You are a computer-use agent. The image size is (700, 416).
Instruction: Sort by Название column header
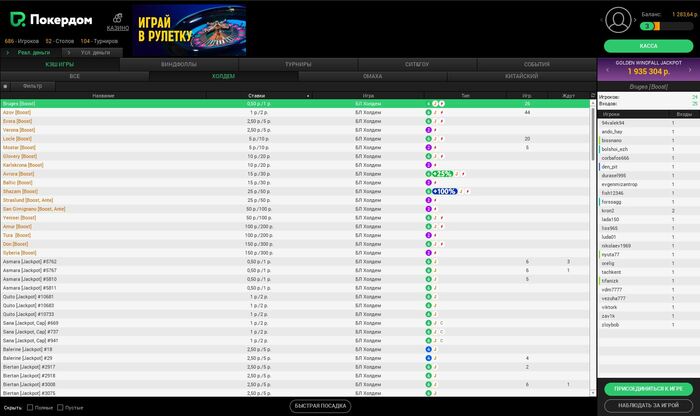tap(103, 96)
